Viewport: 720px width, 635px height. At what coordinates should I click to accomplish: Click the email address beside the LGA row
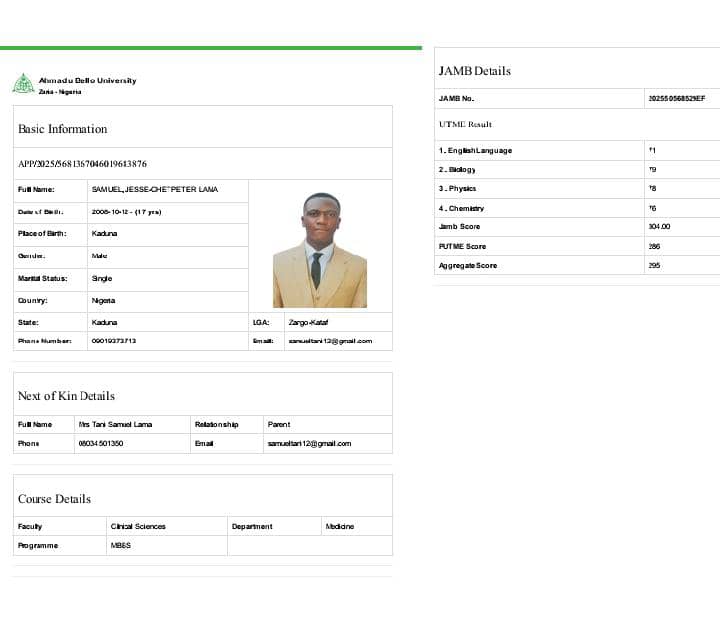coord(330,341)
